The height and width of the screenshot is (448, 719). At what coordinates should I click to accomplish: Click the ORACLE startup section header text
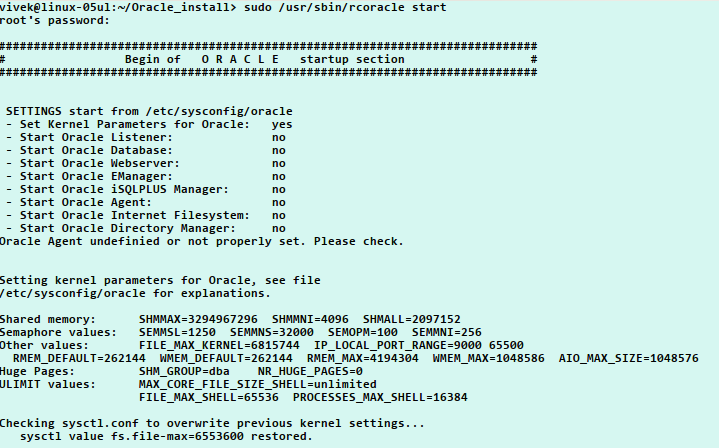click(x=265, y=59)
